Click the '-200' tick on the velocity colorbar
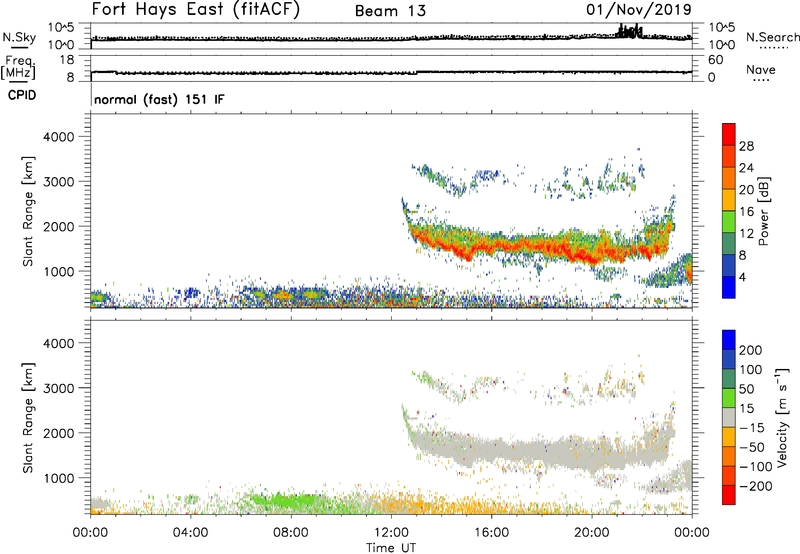The height and width of the screenshot is (554, 800). coord(754,486)
